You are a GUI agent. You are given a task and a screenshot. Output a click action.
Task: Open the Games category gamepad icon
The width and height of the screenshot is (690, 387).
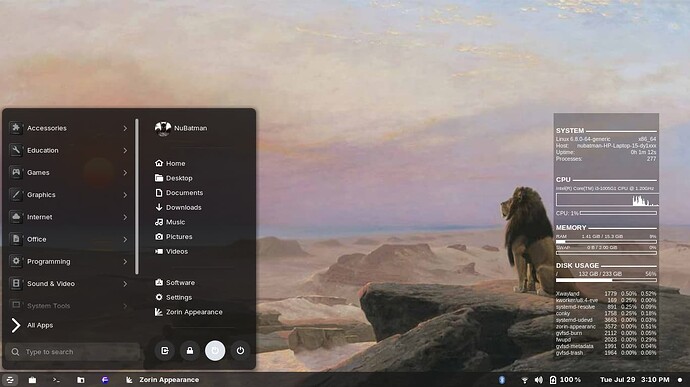pos(16,172)
